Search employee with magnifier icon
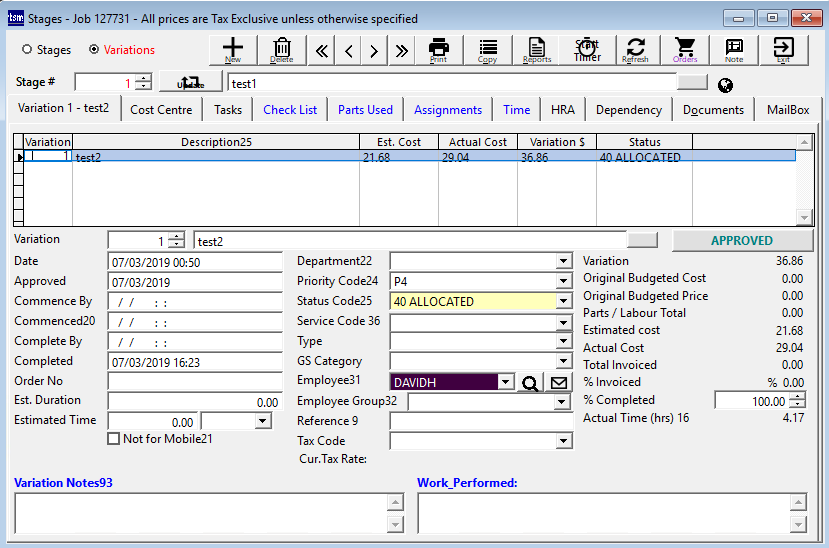 tap(531, 382)
